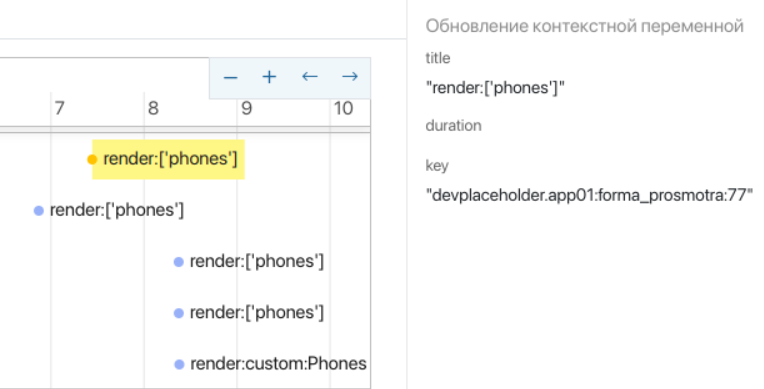Shift timeline right with the right arrow
The height and width of the screenshot is (389, 764).
pos(350,77)
